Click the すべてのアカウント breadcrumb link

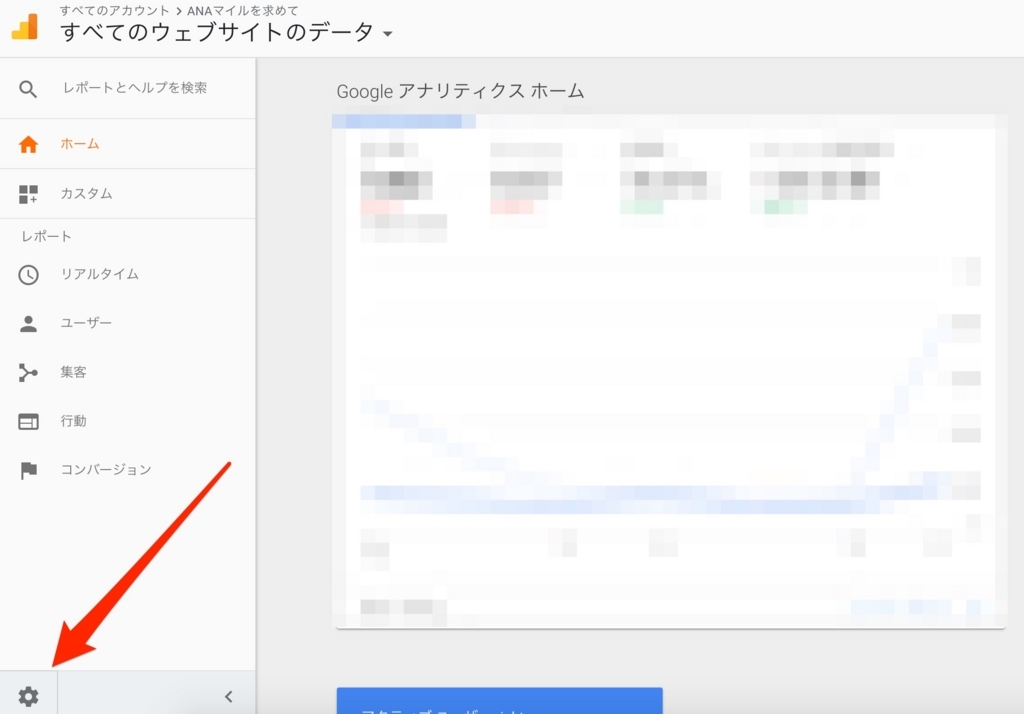[x=114, y=10]
